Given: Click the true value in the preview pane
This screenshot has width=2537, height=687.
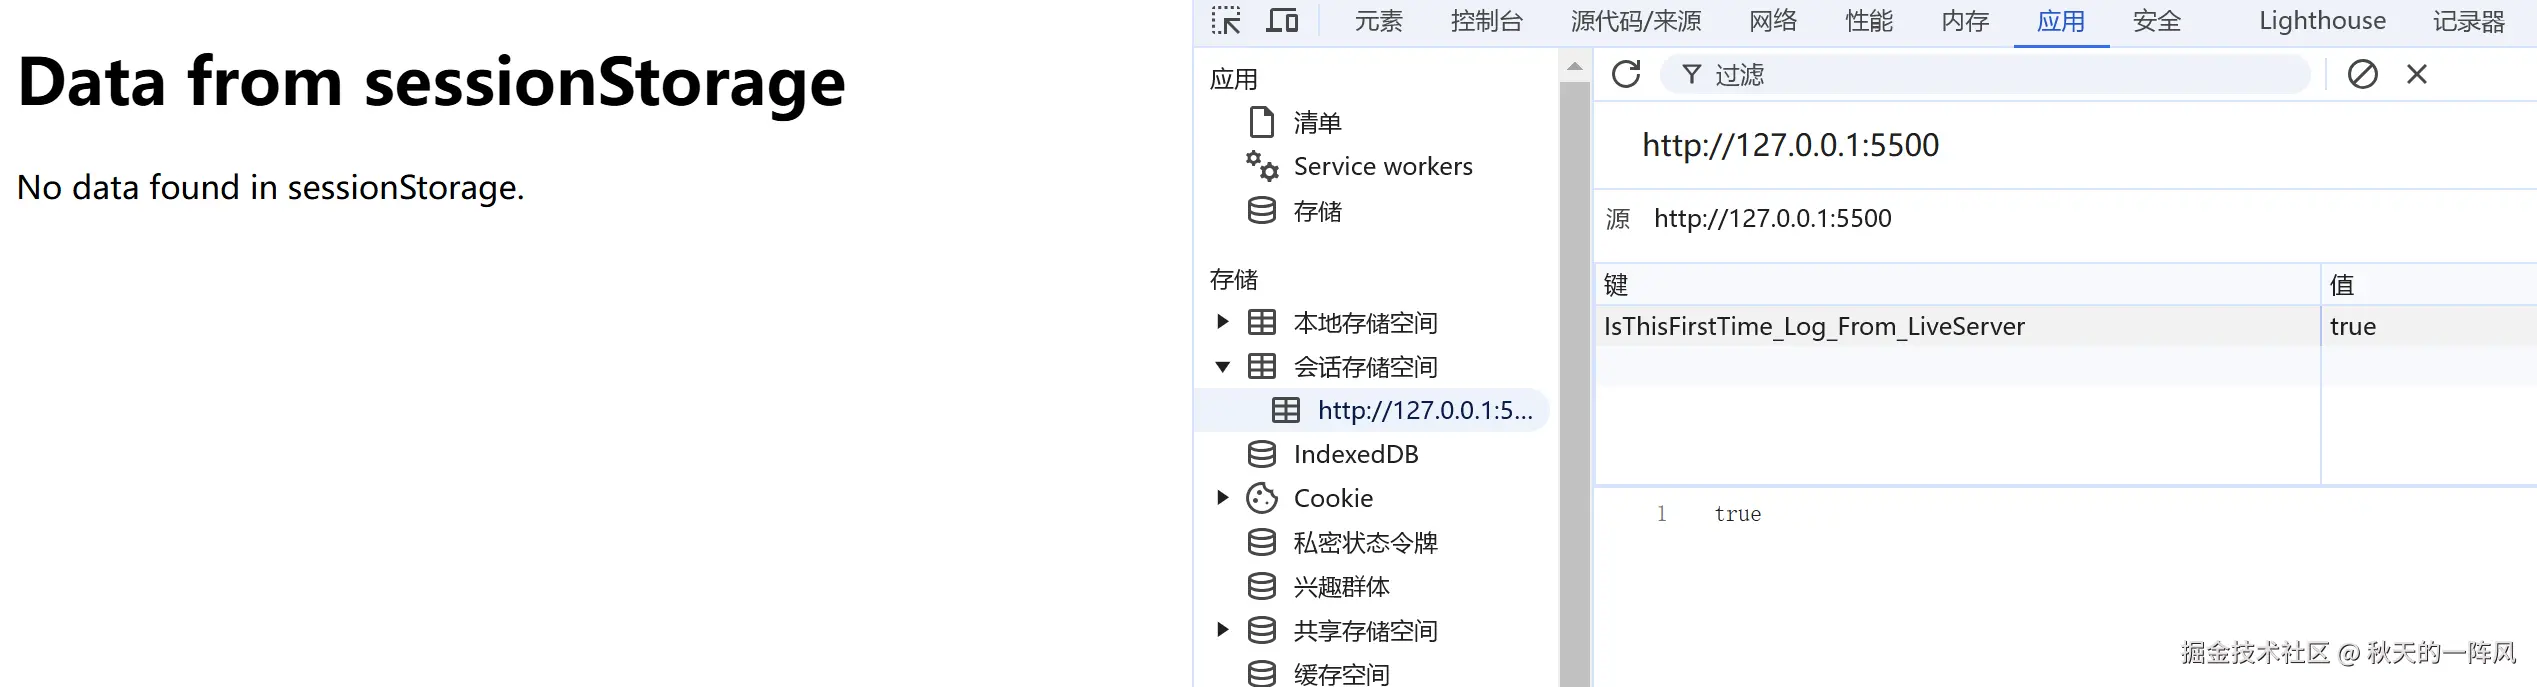Looking at the screenshot, I should click(1737, 514).
